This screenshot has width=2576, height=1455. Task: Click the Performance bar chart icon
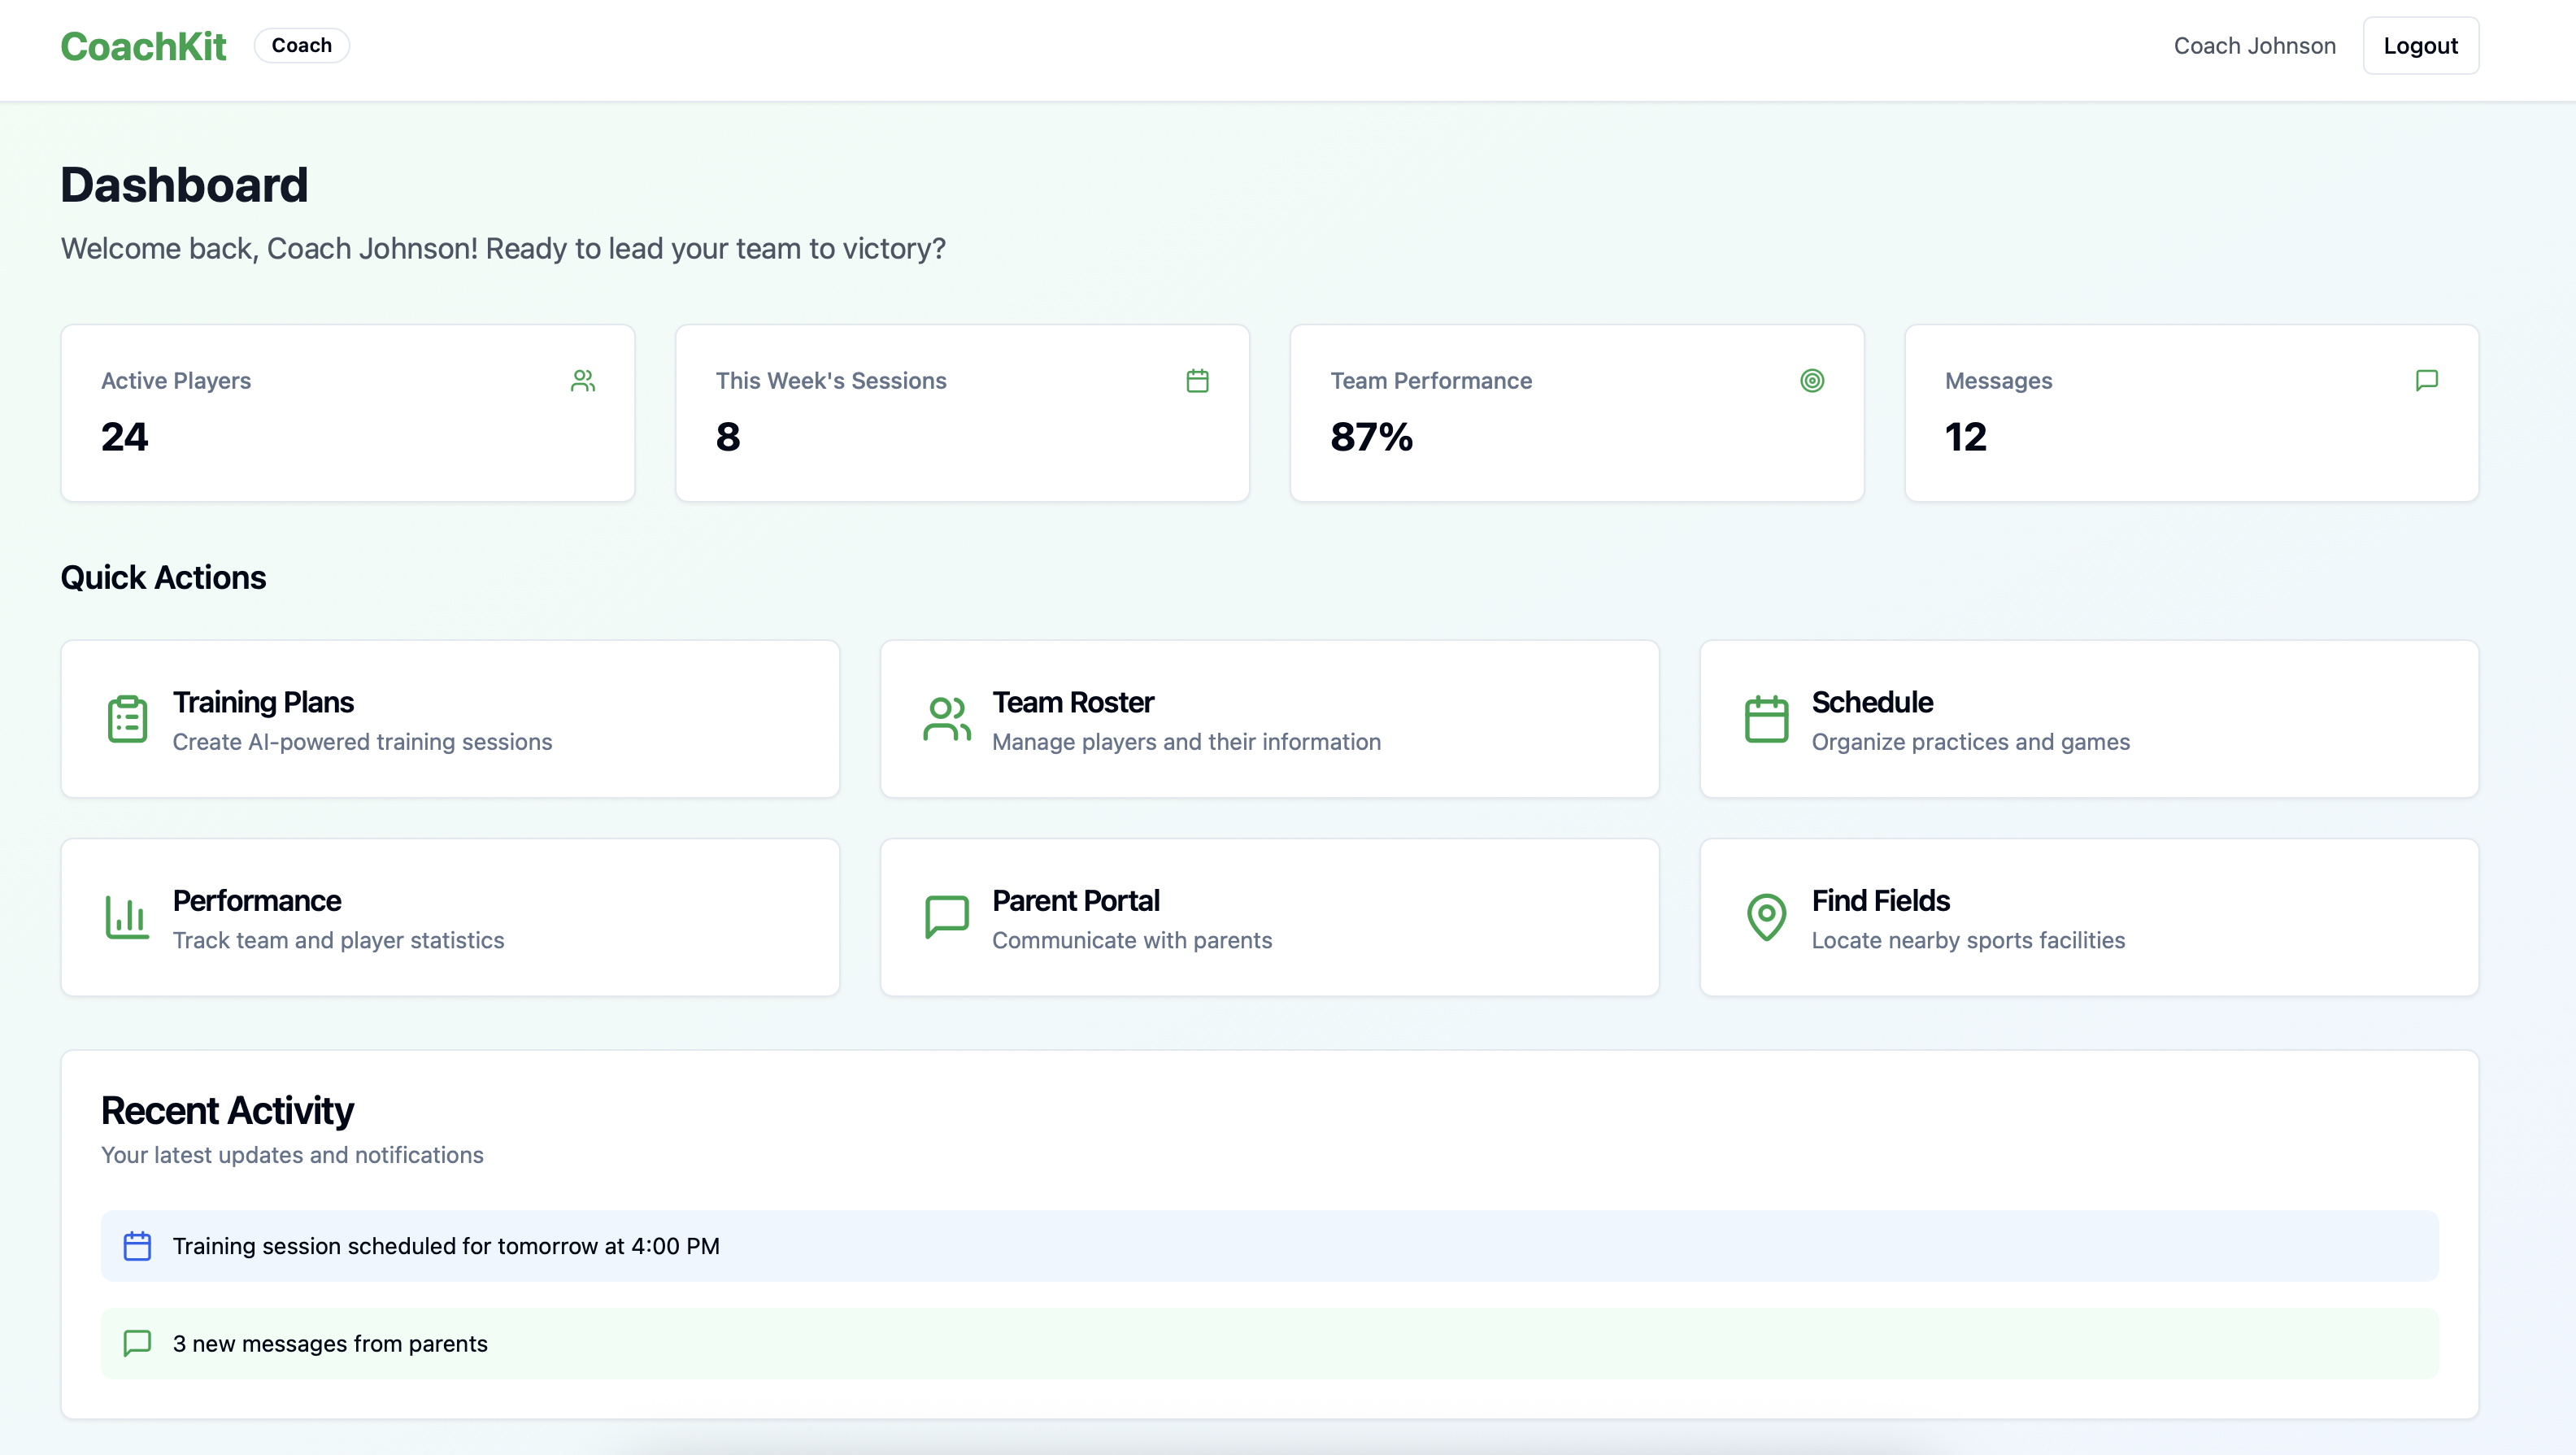[x=127, y=917]
